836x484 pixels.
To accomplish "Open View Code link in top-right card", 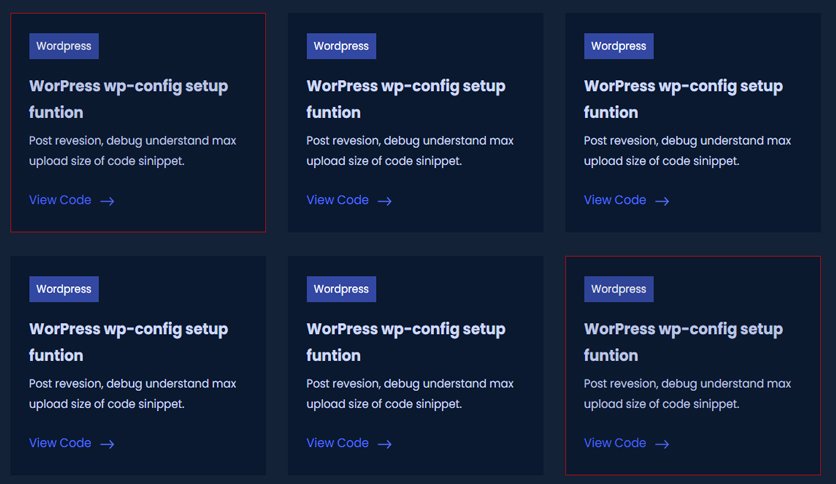I will click(x=615, y=200).
